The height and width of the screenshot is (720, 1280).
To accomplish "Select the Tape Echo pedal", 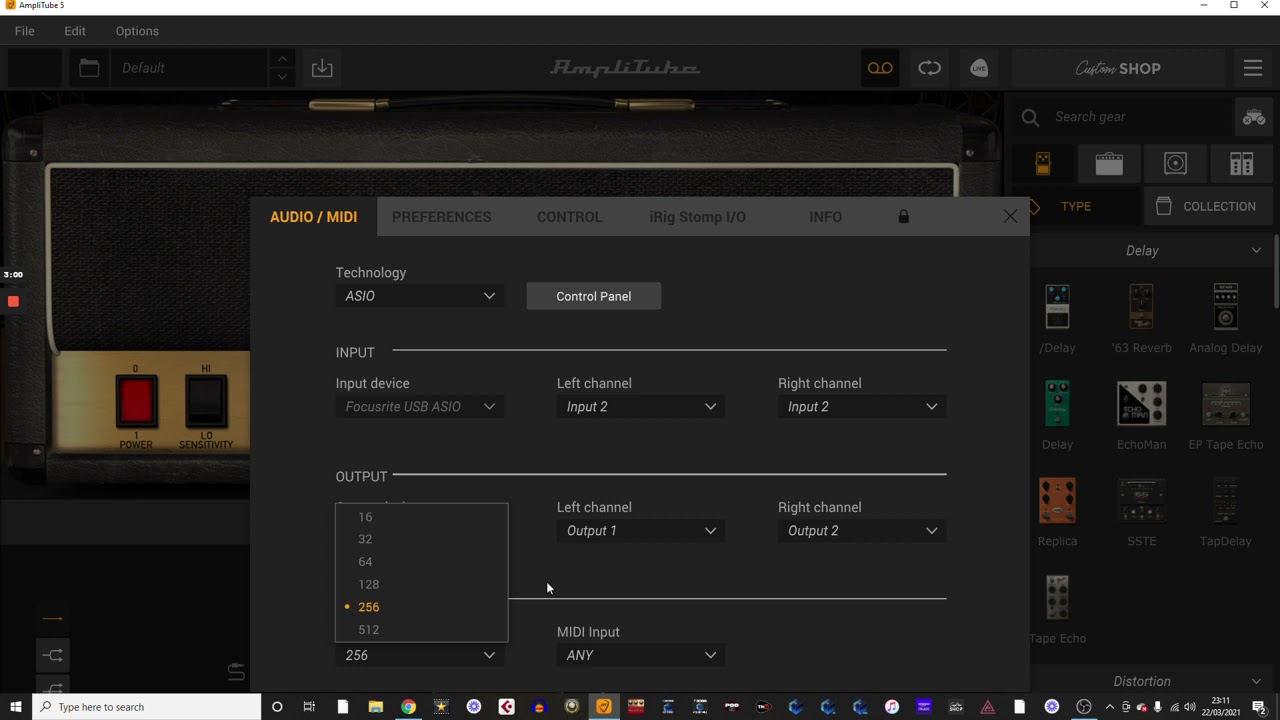I will (1057, 609).
